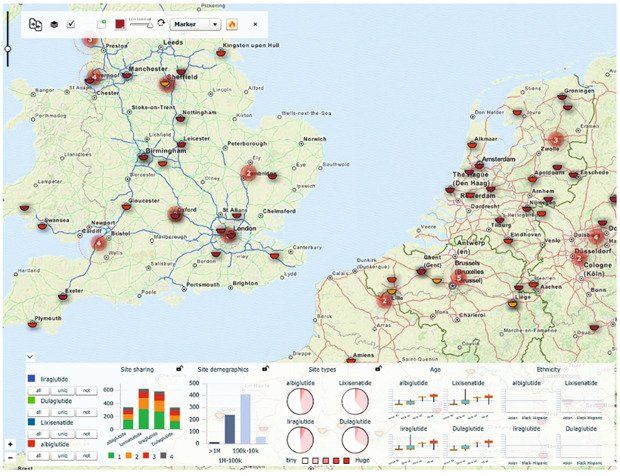Click the add new layer icon

pyautogui.click(x=102, y=23)
